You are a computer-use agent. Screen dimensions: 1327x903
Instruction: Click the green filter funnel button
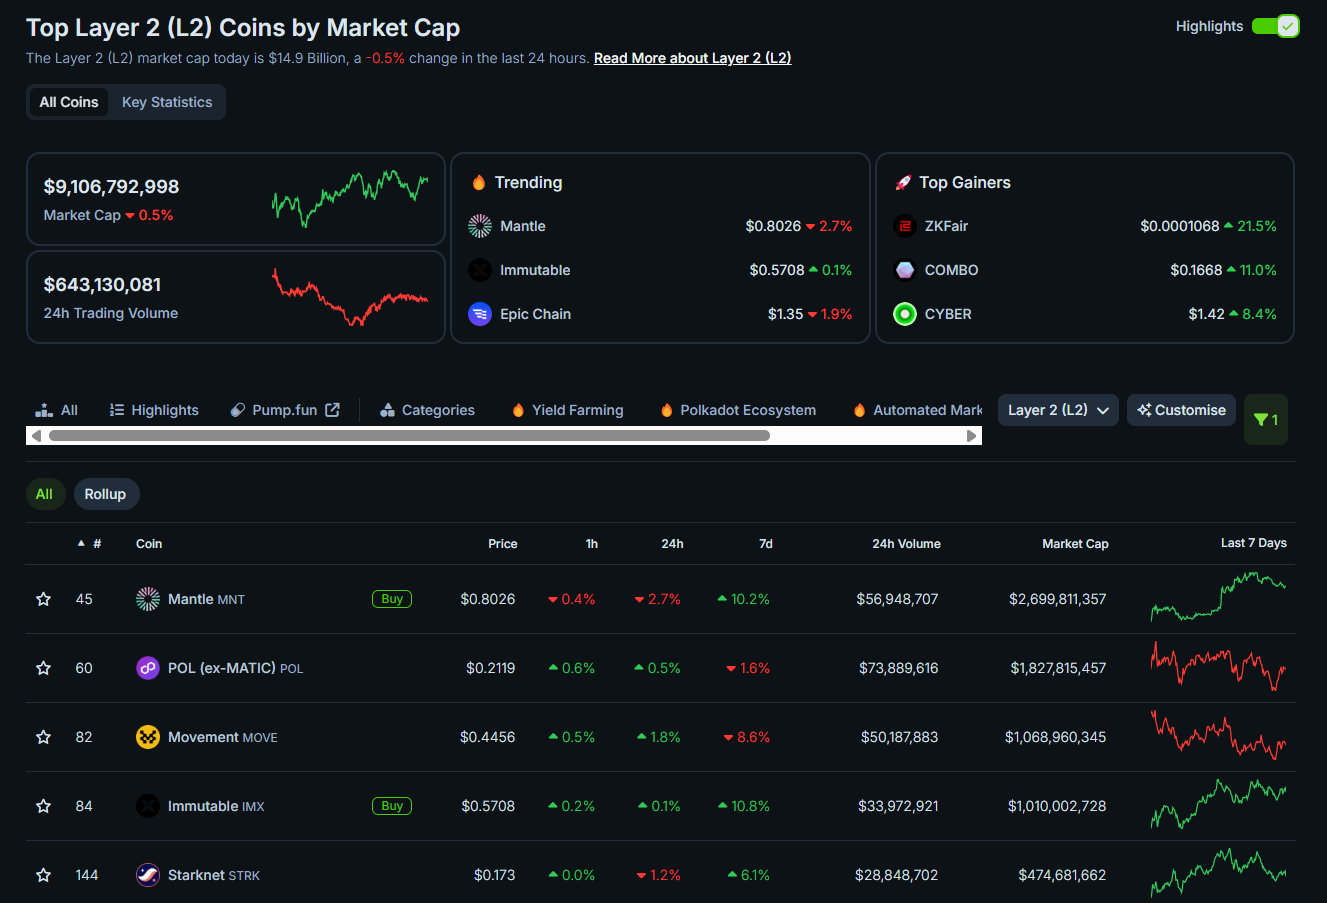(1266, 419)
